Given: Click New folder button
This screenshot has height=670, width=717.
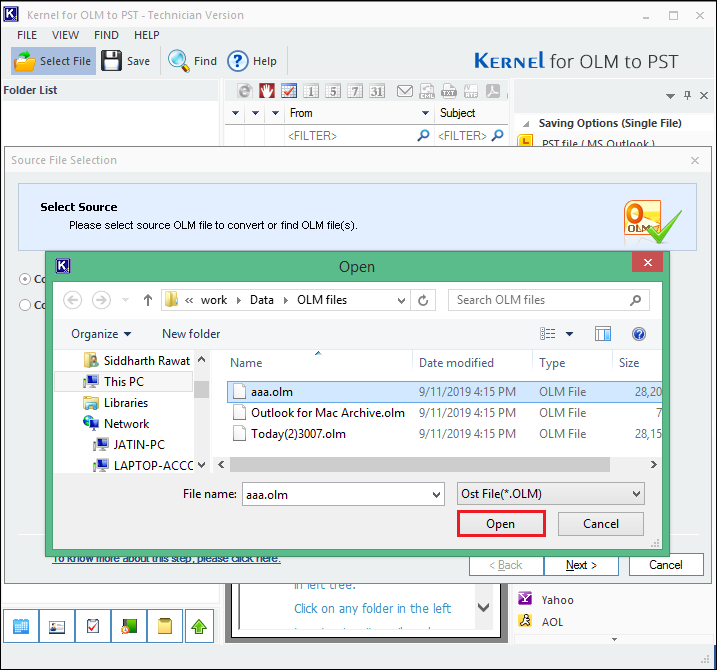Looking at the screenshot, I should click(191, 334).
